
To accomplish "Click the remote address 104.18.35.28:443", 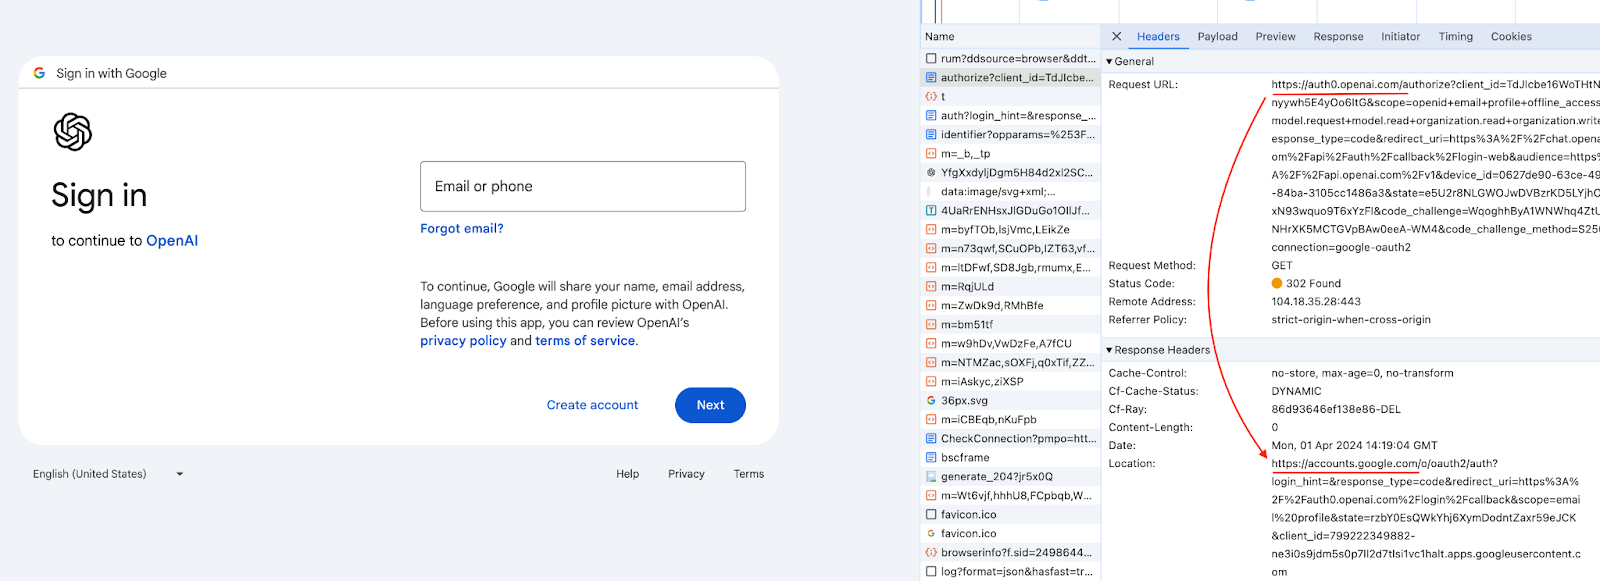I will pyautogui.click(x=1316, y=302).
